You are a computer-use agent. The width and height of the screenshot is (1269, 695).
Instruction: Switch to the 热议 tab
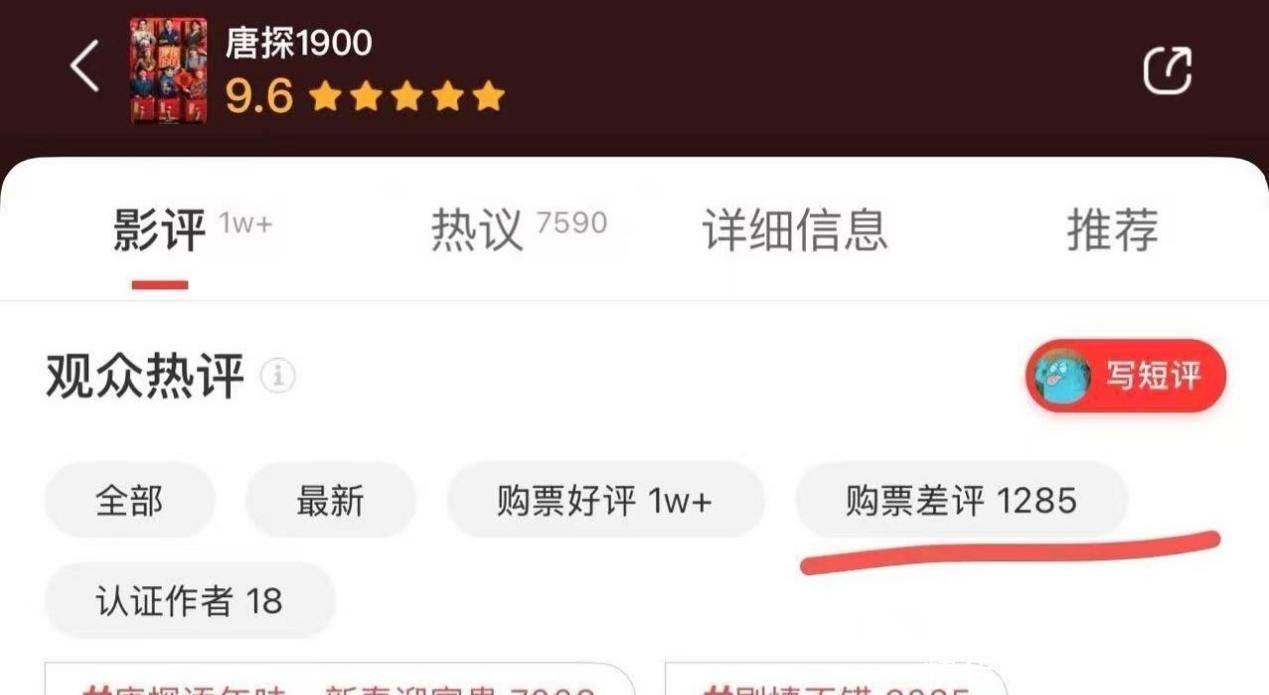(x=477, y=231)
